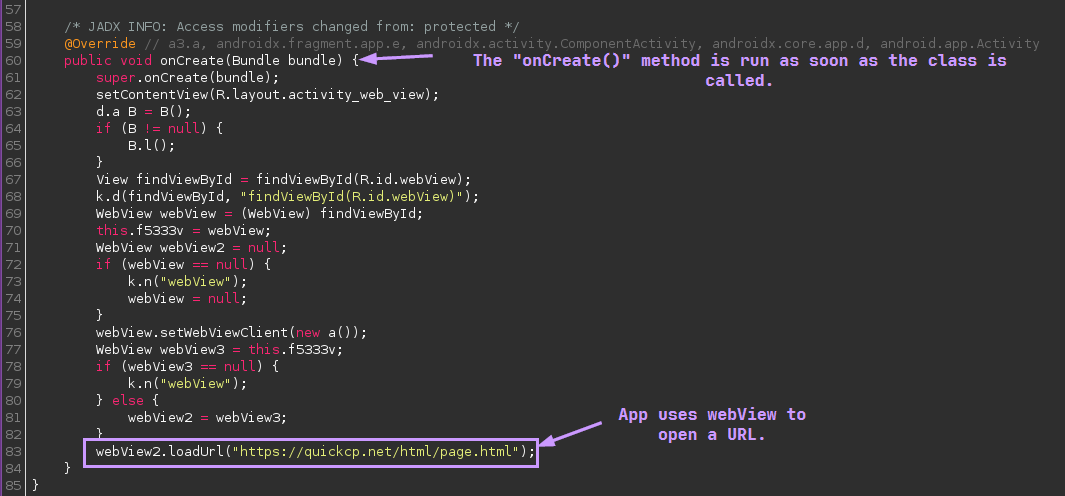Click line number 83 in the gutter
Image resolution: width=1065 pixels, height=496 pixels.
point(14,452)
